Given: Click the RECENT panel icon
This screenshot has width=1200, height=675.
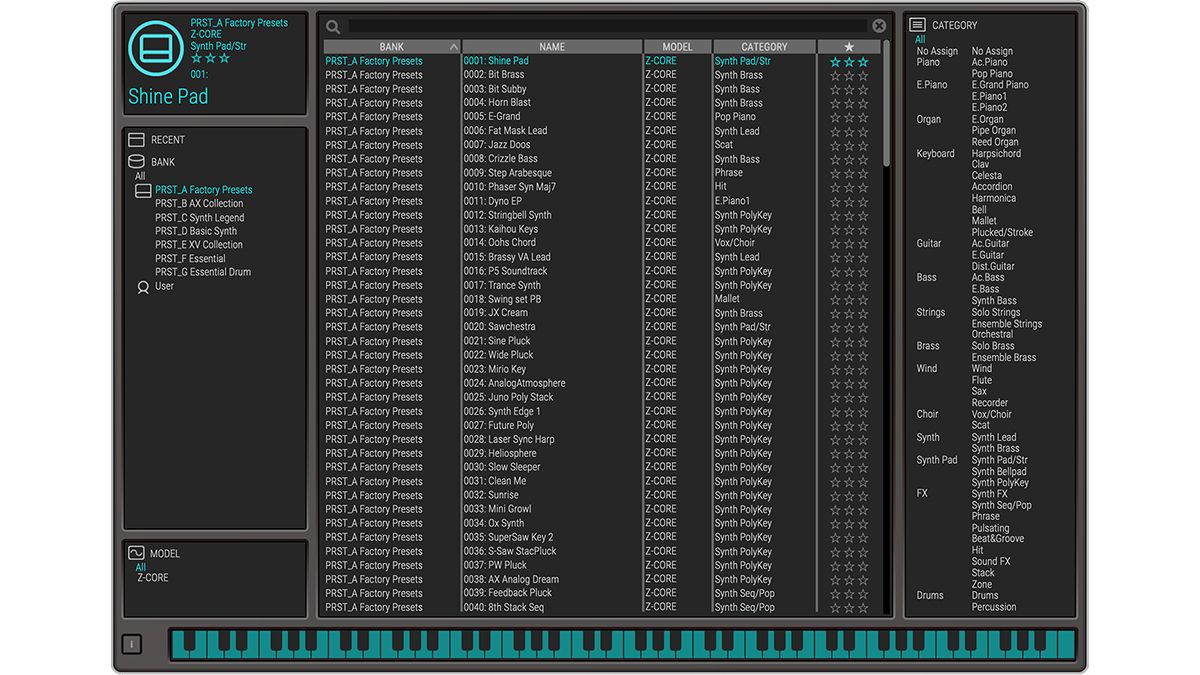Looking at the screenshot, I should pyautogui.click(x=136, y=140).
